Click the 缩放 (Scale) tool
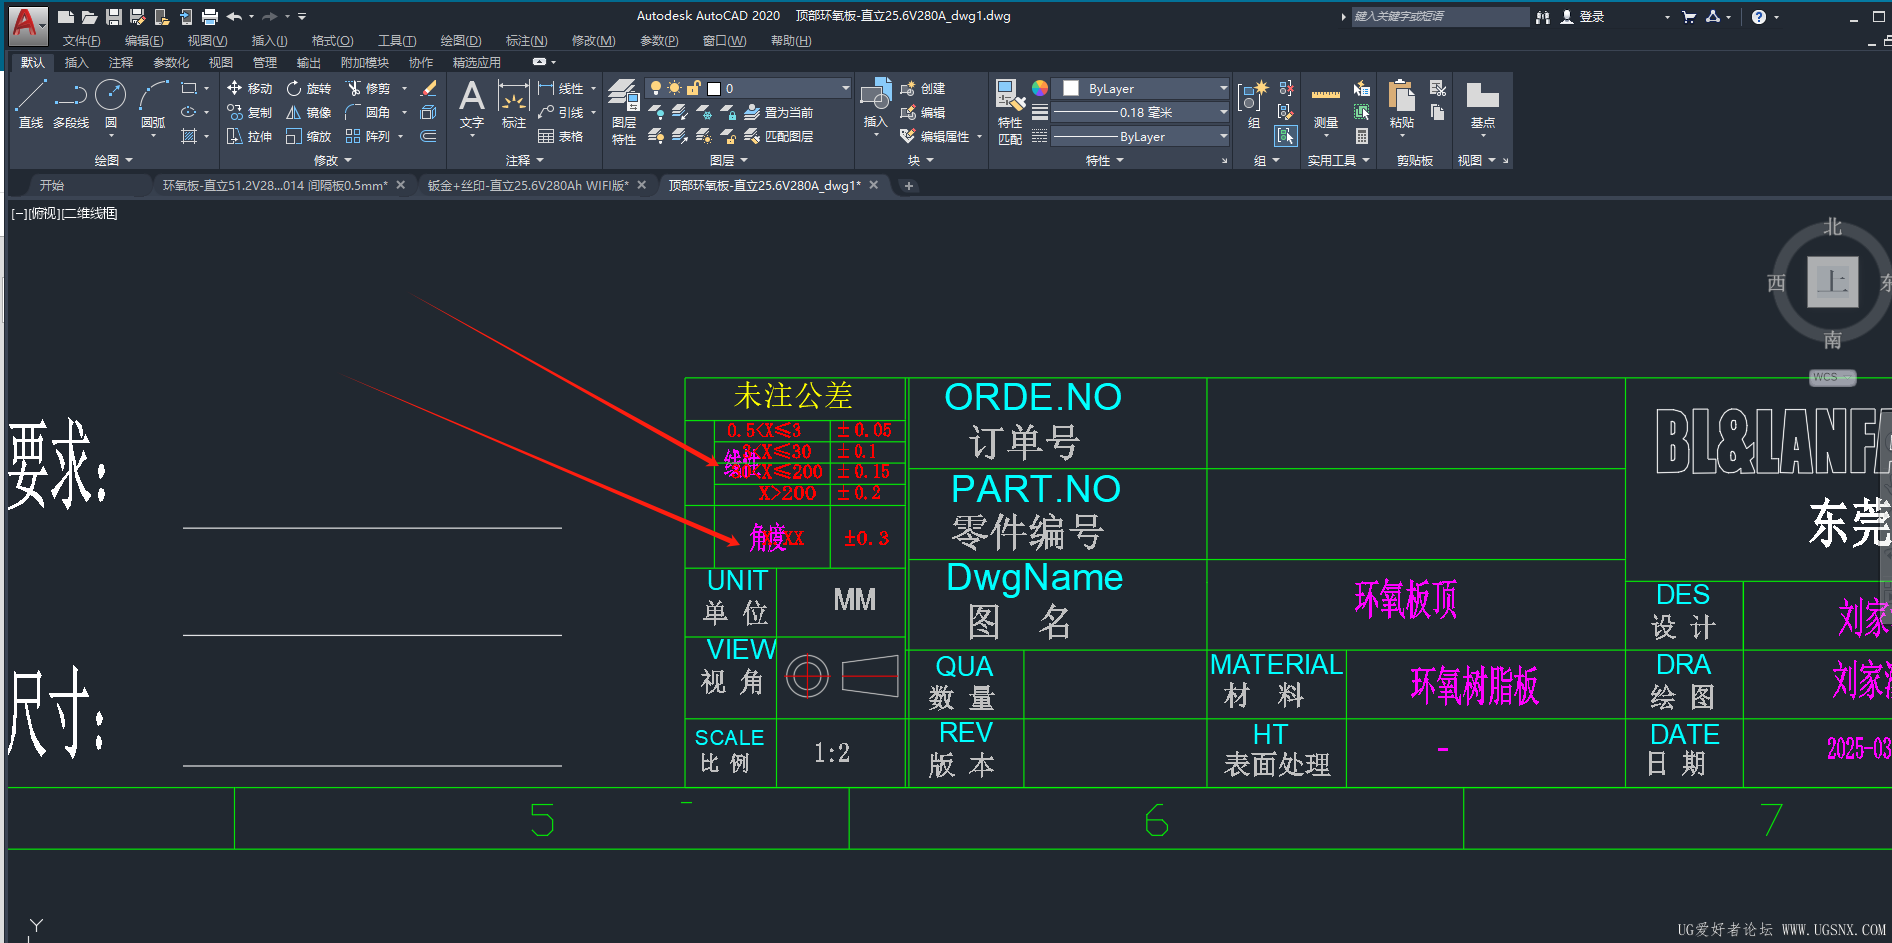1892x943 pixels. point(309,136)
